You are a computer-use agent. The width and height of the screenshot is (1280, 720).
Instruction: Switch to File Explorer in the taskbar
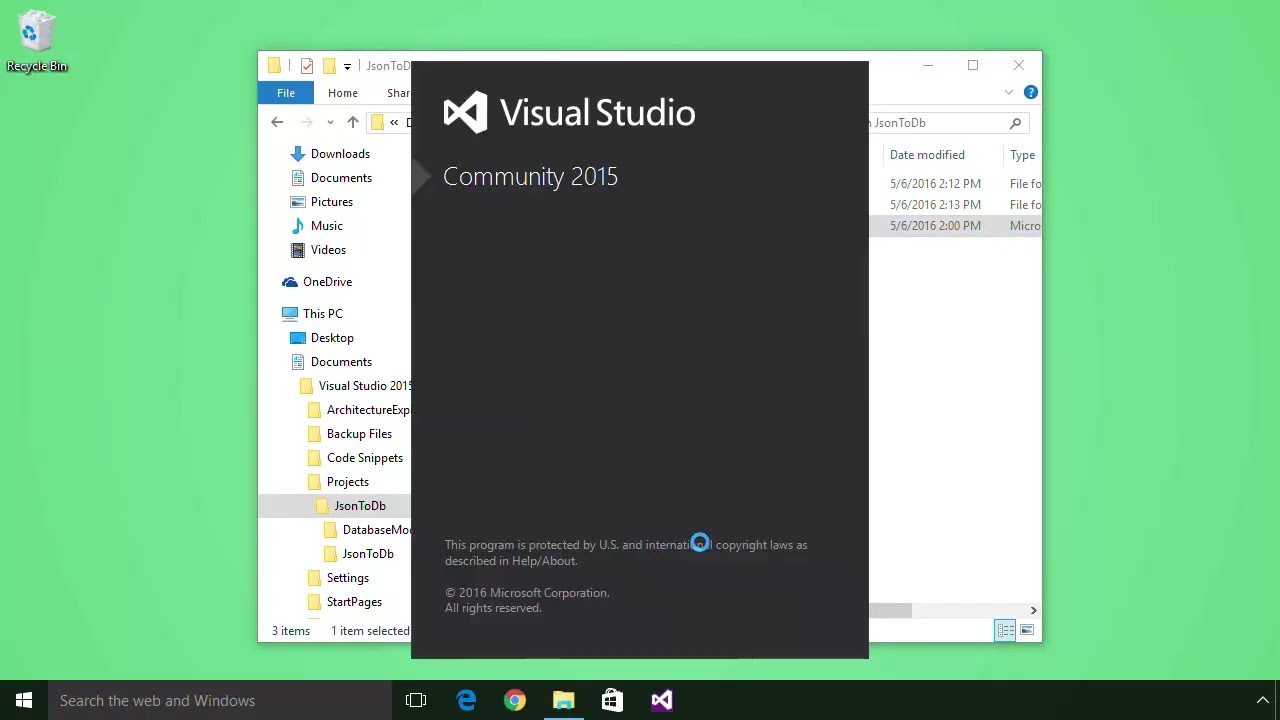[x=564, y=700]
